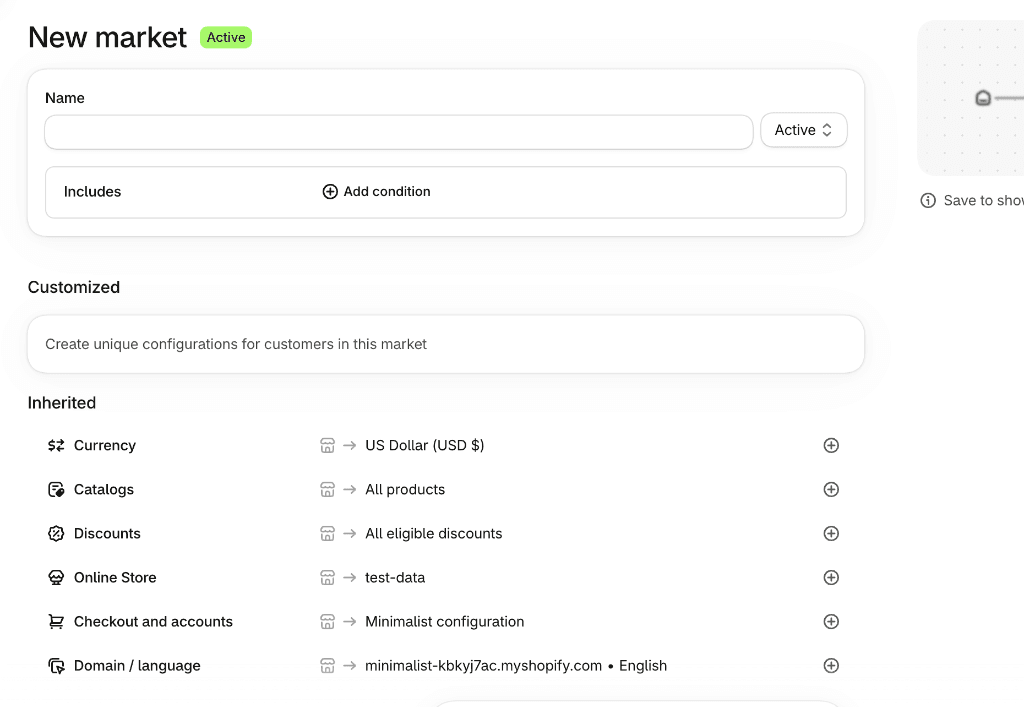Click the Checkout and accounts label
1024x707 pixels.
tap(153, 621)
